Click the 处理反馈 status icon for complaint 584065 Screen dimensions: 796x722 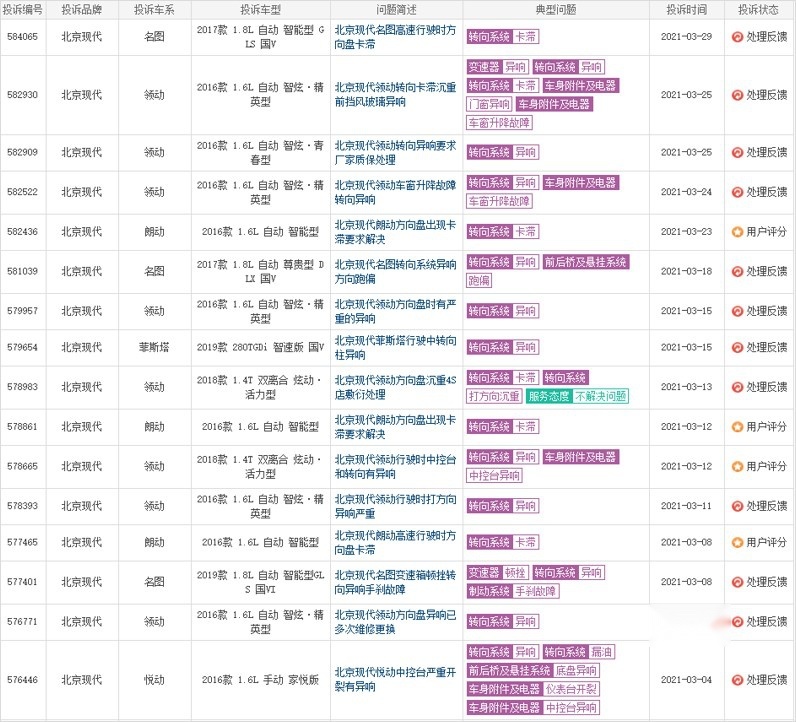pyautogui.click(x=737, y=37)
